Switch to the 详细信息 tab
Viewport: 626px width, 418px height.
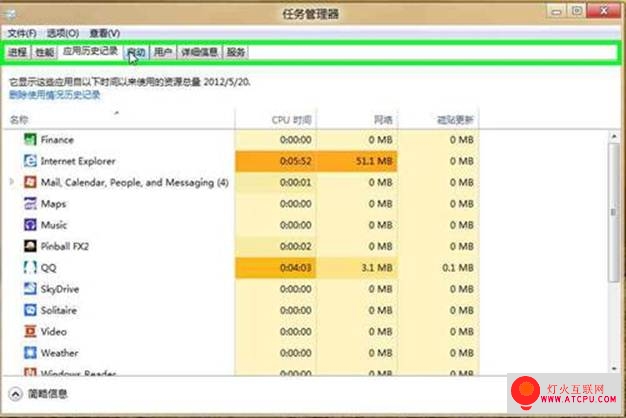point(199,52)
